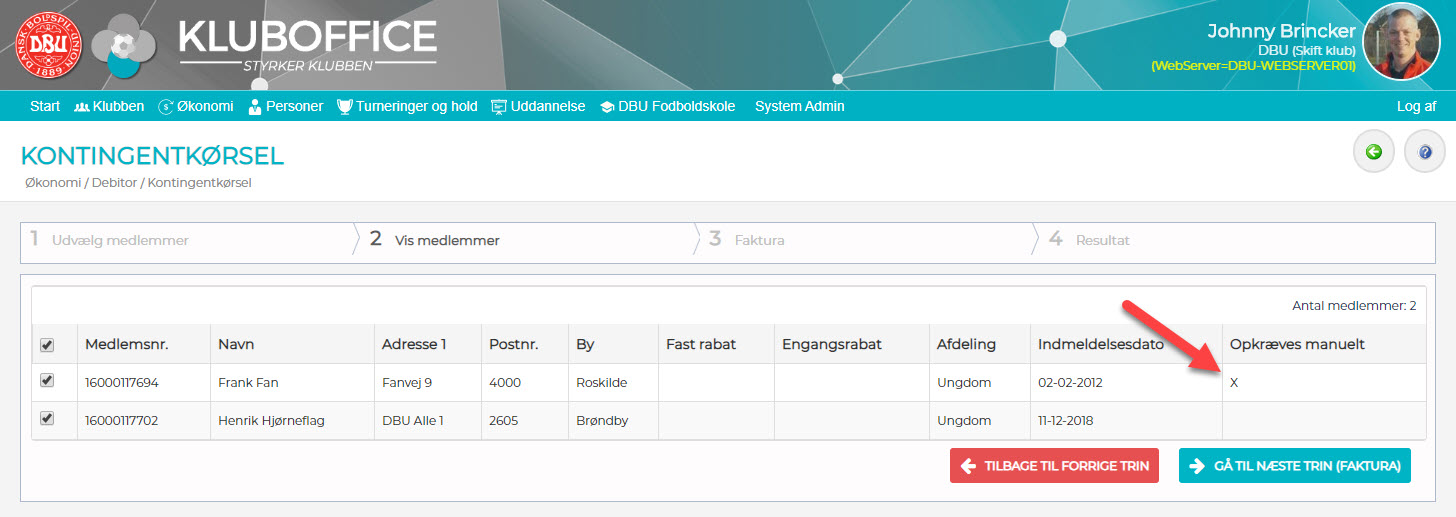Select step 3 Faktura tab
Image resolution: width=1456 pixels, height=517 pixels.
863,240
